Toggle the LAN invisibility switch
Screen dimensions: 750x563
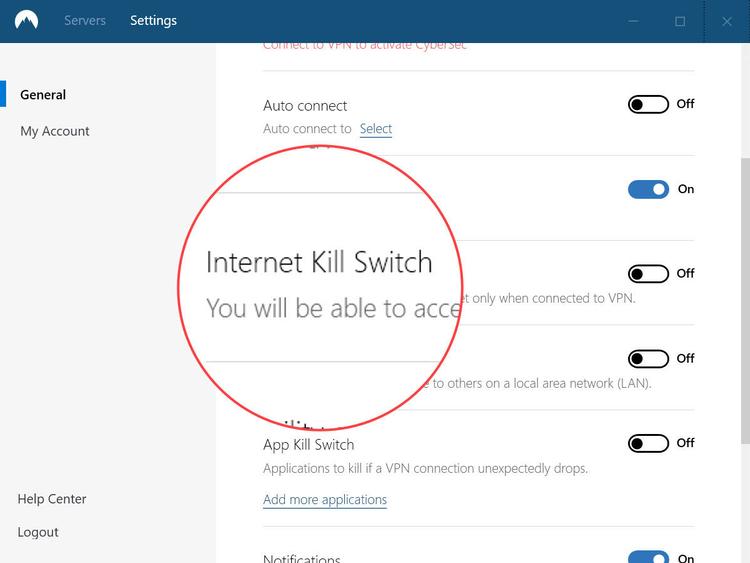coord(648,358)
